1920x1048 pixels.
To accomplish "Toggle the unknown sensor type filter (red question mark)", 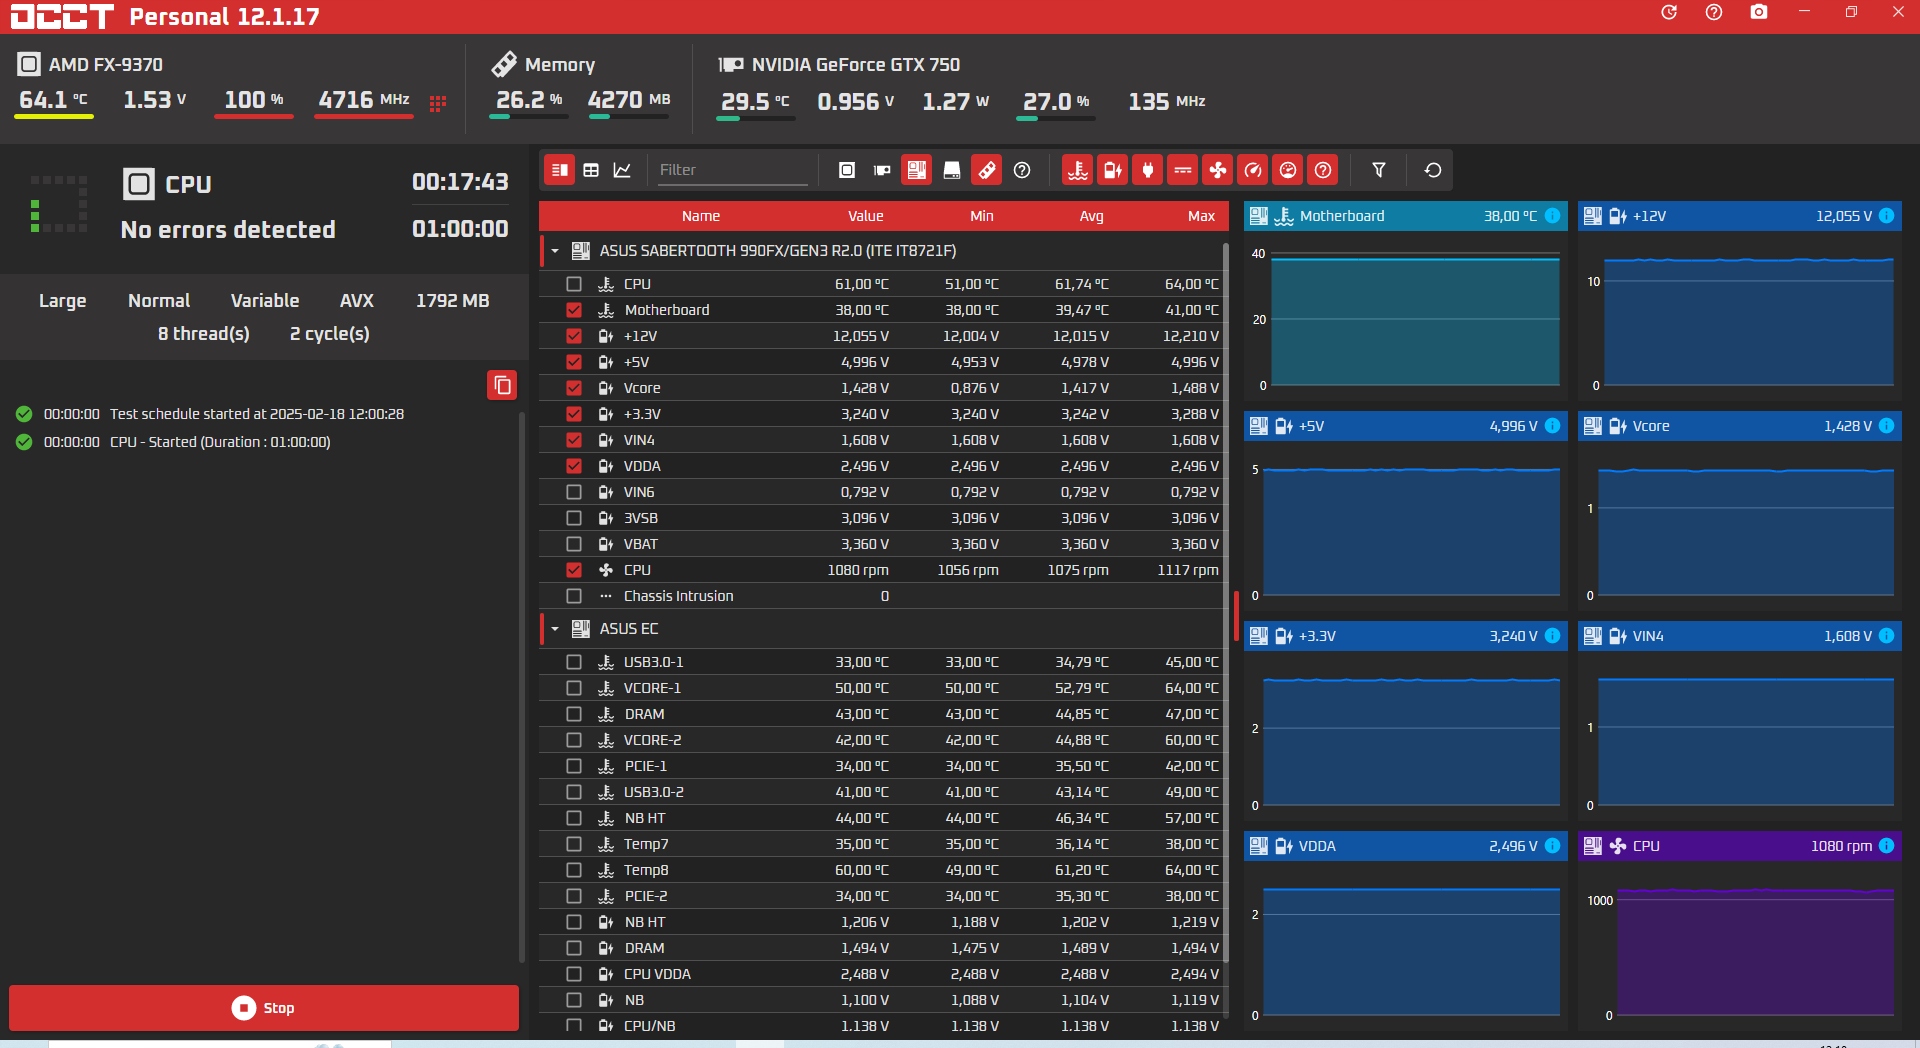I will pyautogui.click(x=1323, y=170).
